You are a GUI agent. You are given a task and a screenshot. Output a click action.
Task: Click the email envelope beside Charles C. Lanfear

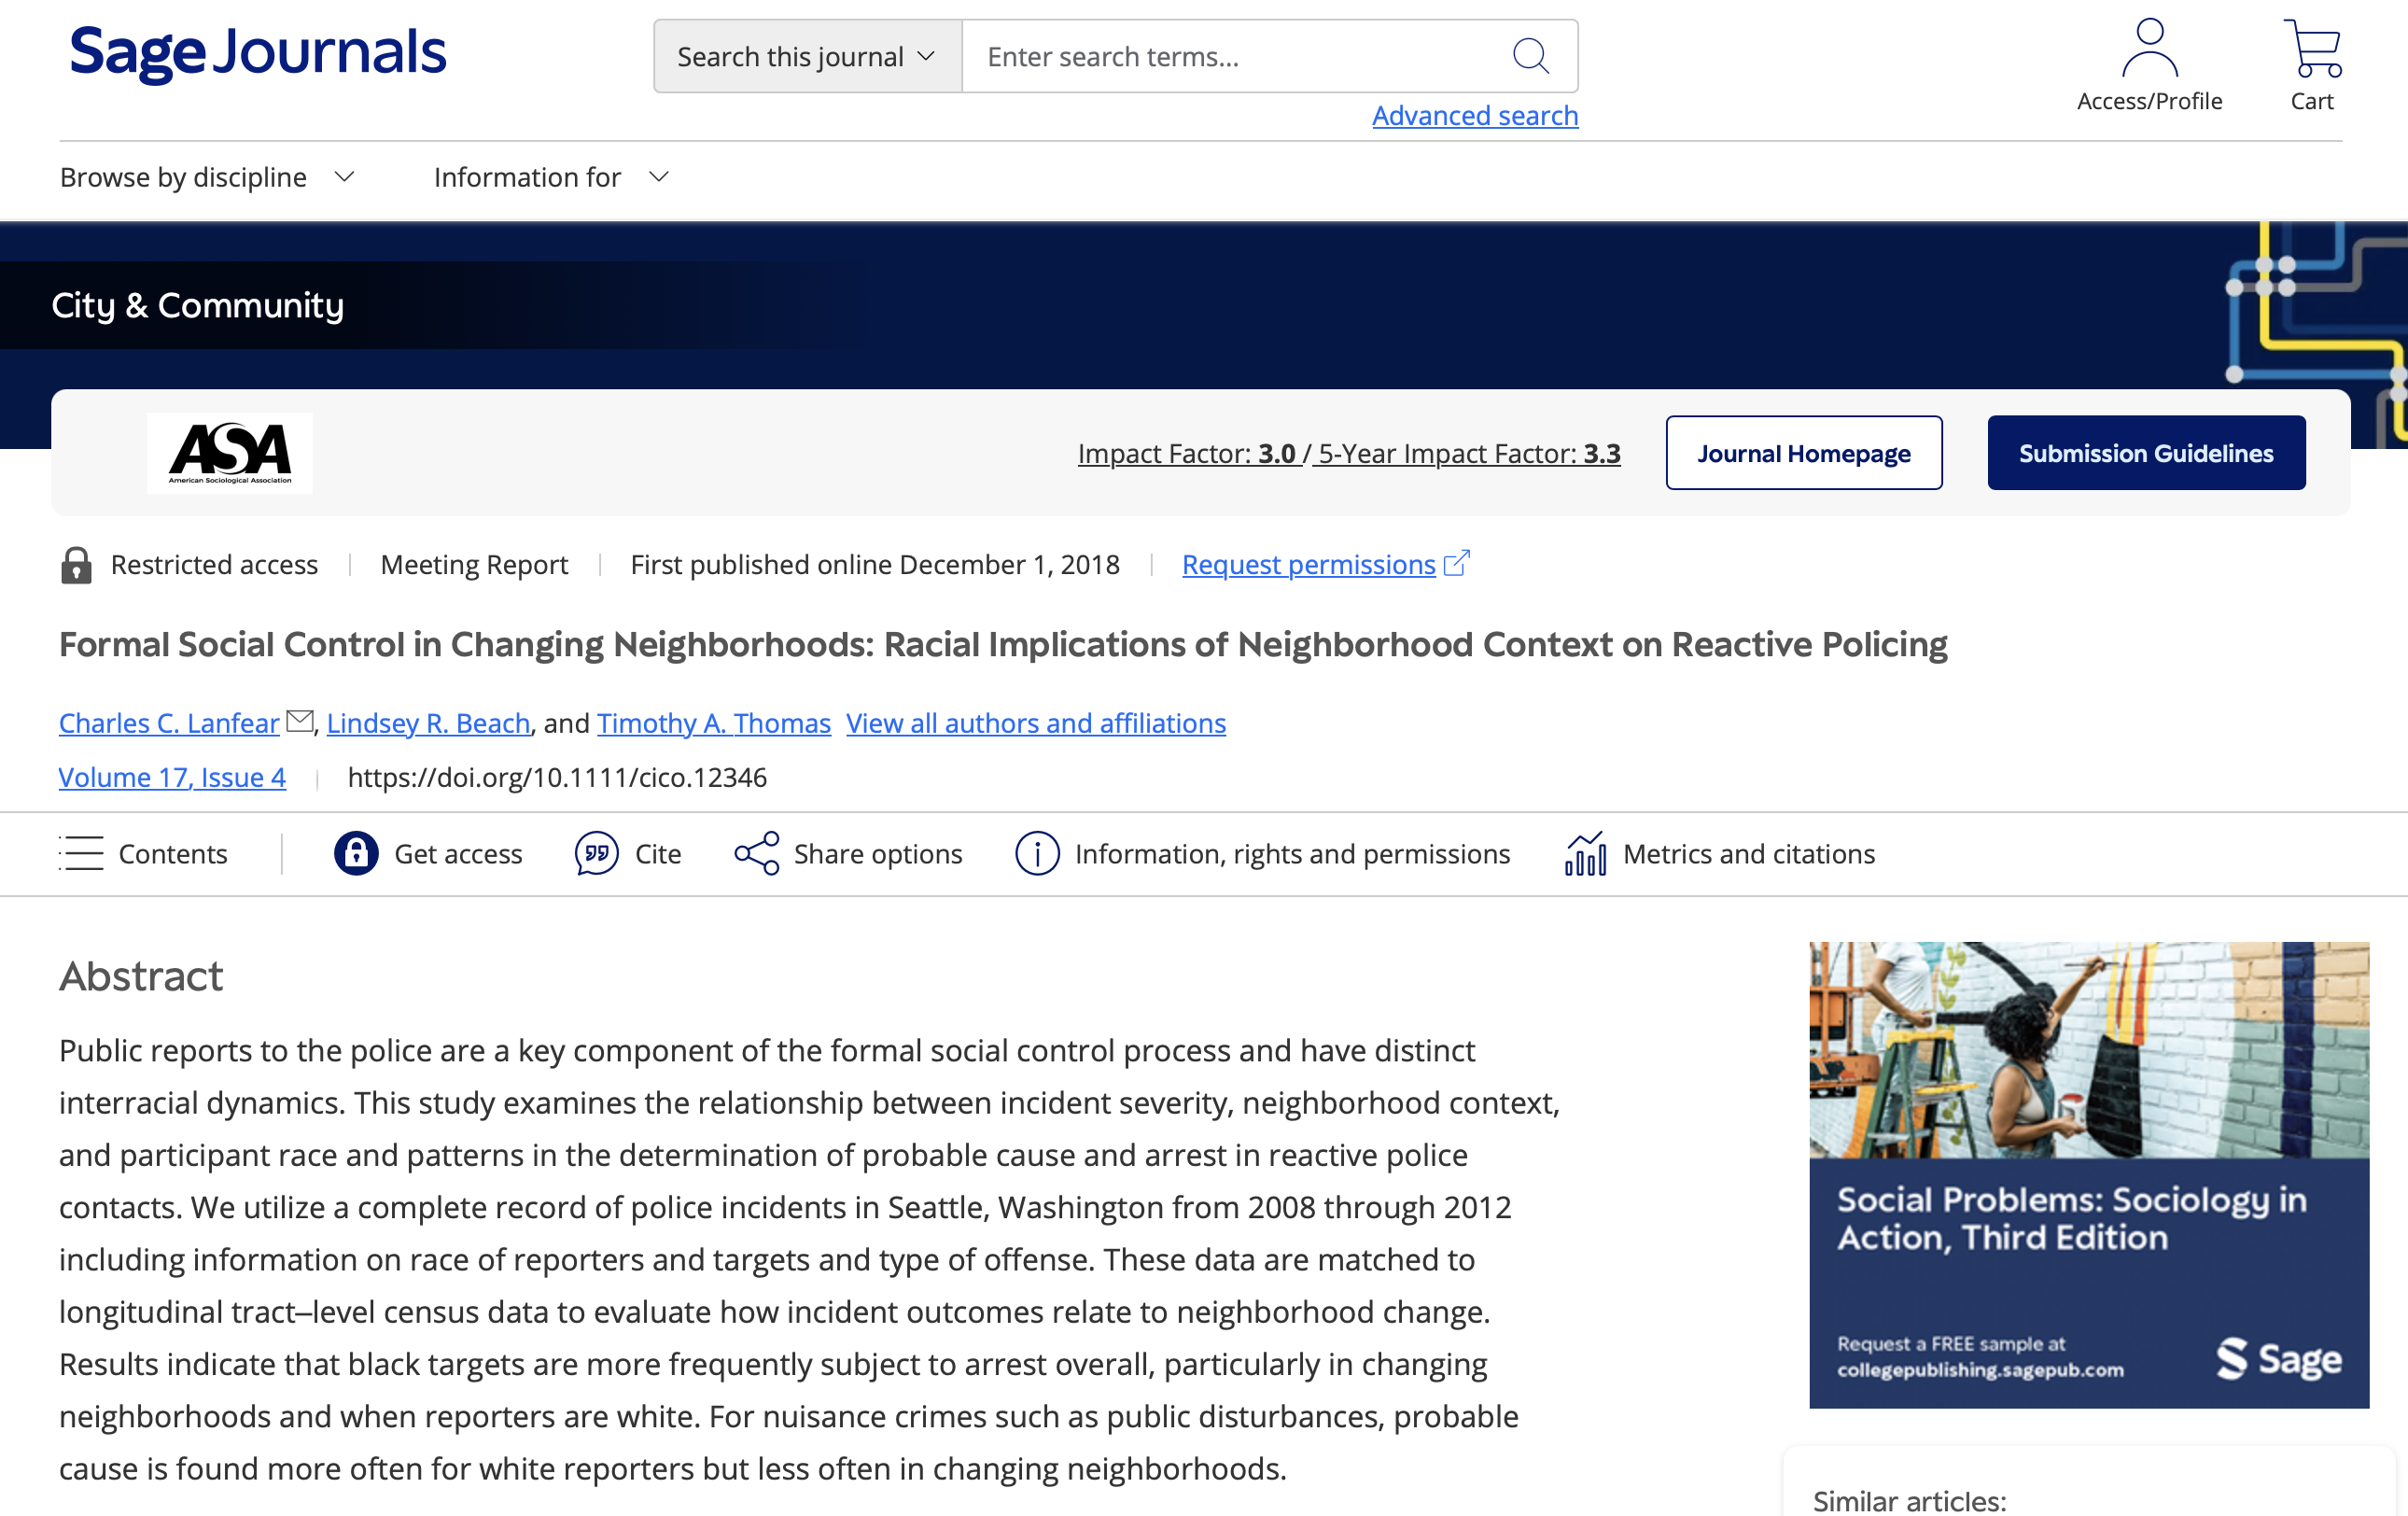tap(299, 721)
